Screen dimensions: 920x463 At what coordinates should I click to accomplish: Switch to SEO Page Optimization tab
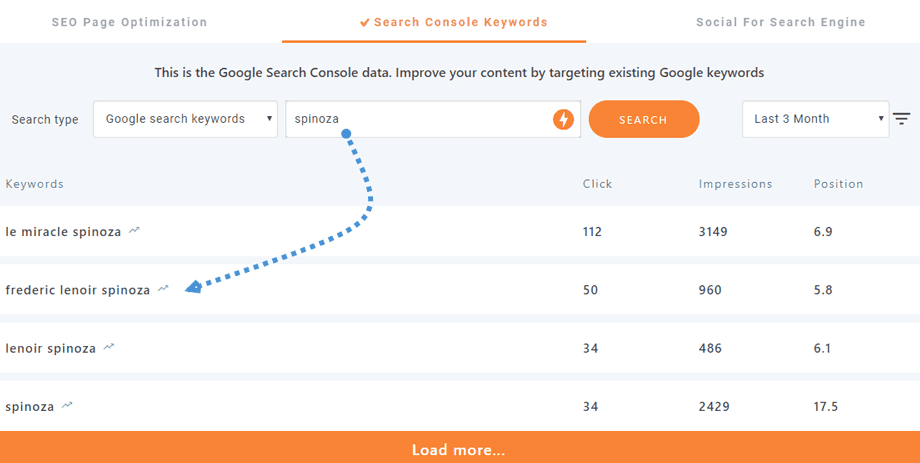point(130,22)
